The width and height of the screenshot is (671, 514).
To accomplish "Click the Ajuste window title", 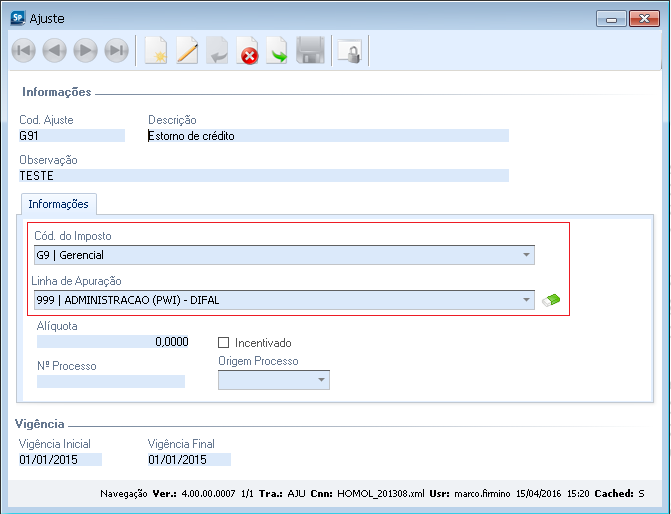I will point(47,18).
